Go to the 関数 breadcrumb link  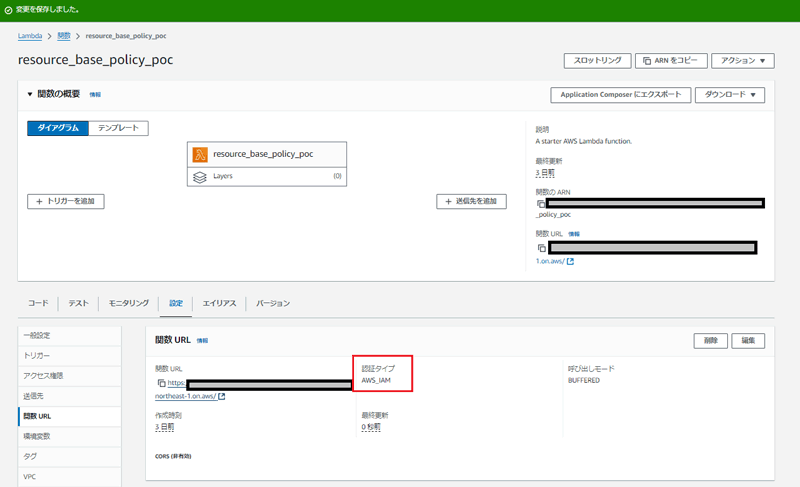click(64, 36)
